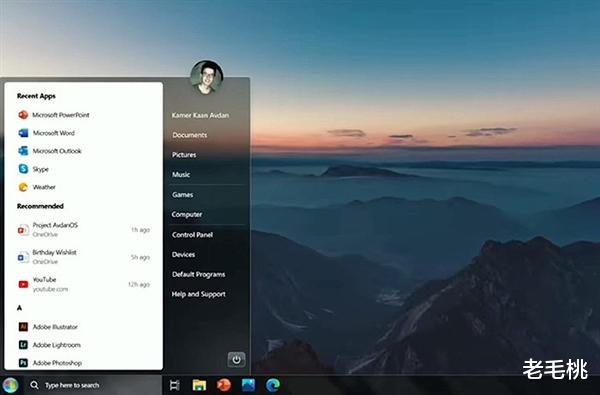Open Microsoft Edge from taskbar
The image size is (600, 395).
pos(273,385)
